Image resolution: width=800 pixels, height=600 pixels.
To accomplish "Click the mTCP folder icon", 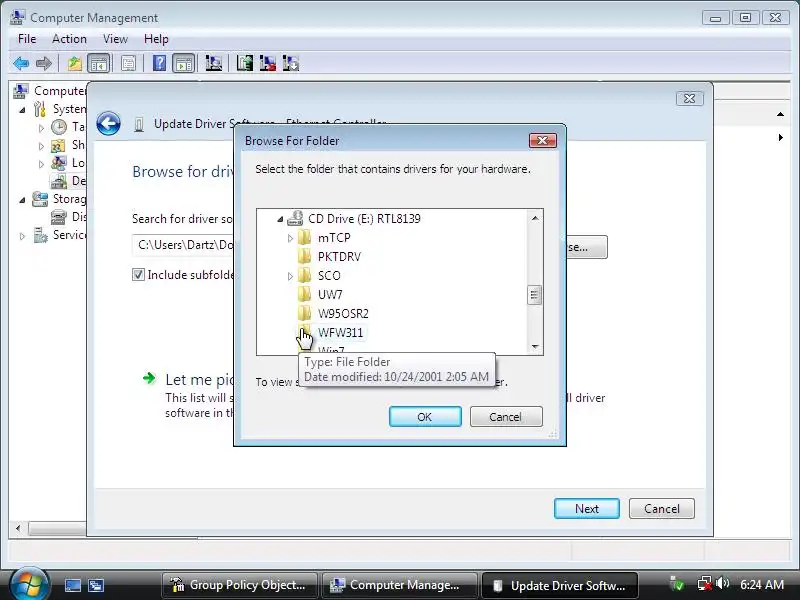I will [x=305, y=237].
